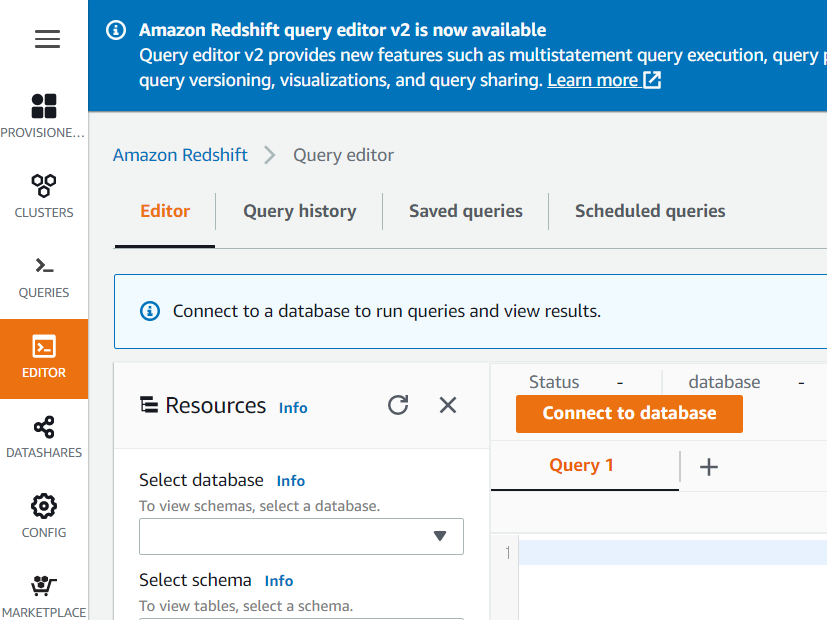
Task: Go to Clusters in the sidebar
Action: click(x=44, y=196)
